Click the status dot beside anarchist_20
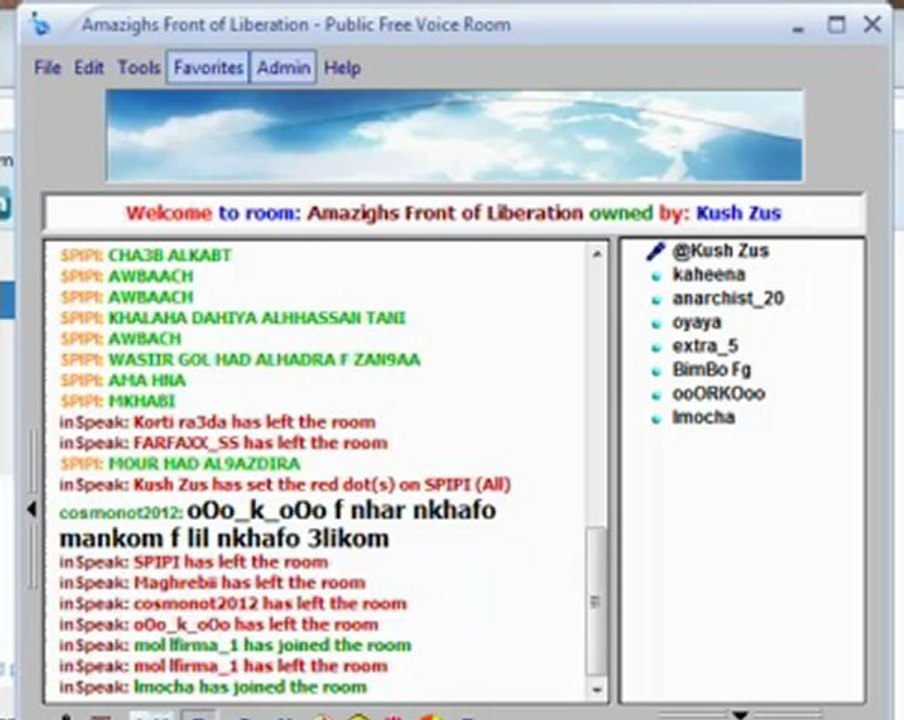This screenshot has width=904, height=720. tap(656, 300)
